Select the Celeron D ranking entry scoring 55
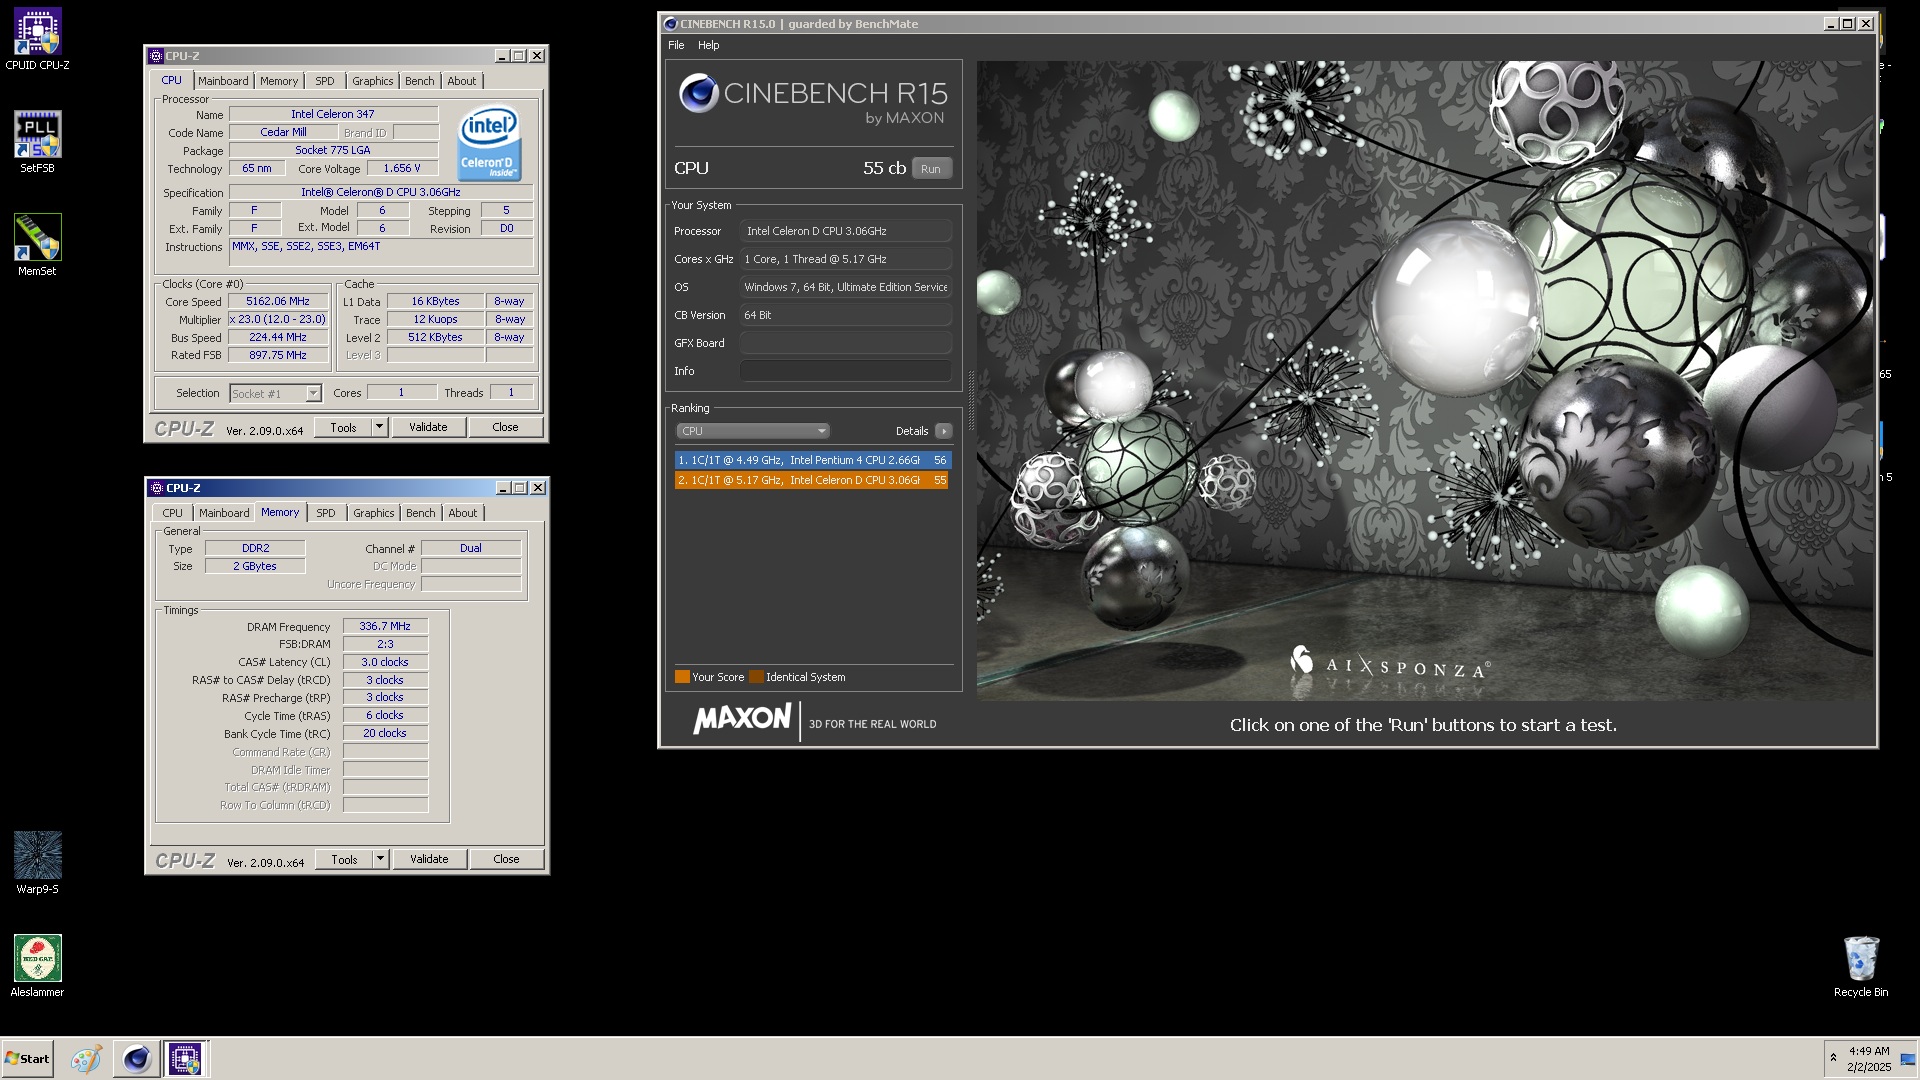The width and height of the screenshot is (1920, 1080). 812,480
